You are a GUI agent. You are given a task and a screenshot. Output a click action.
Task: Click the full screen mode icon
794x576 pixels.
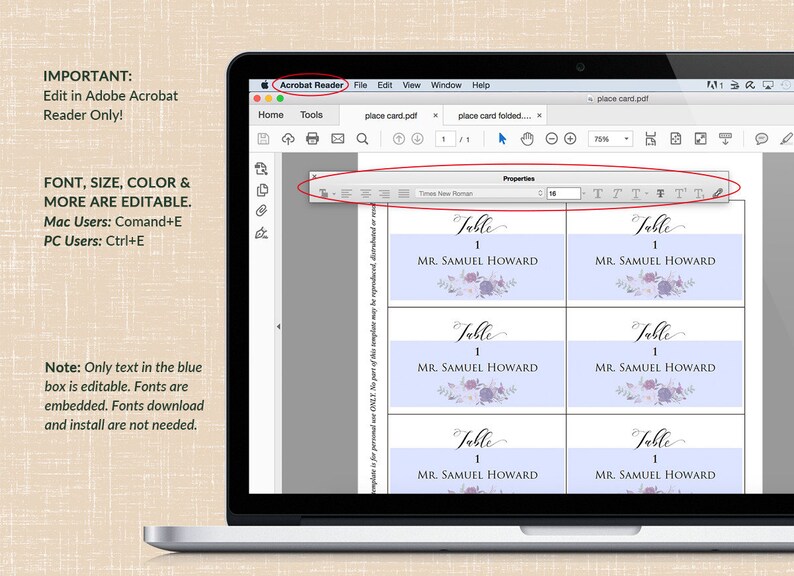point(700,139)
